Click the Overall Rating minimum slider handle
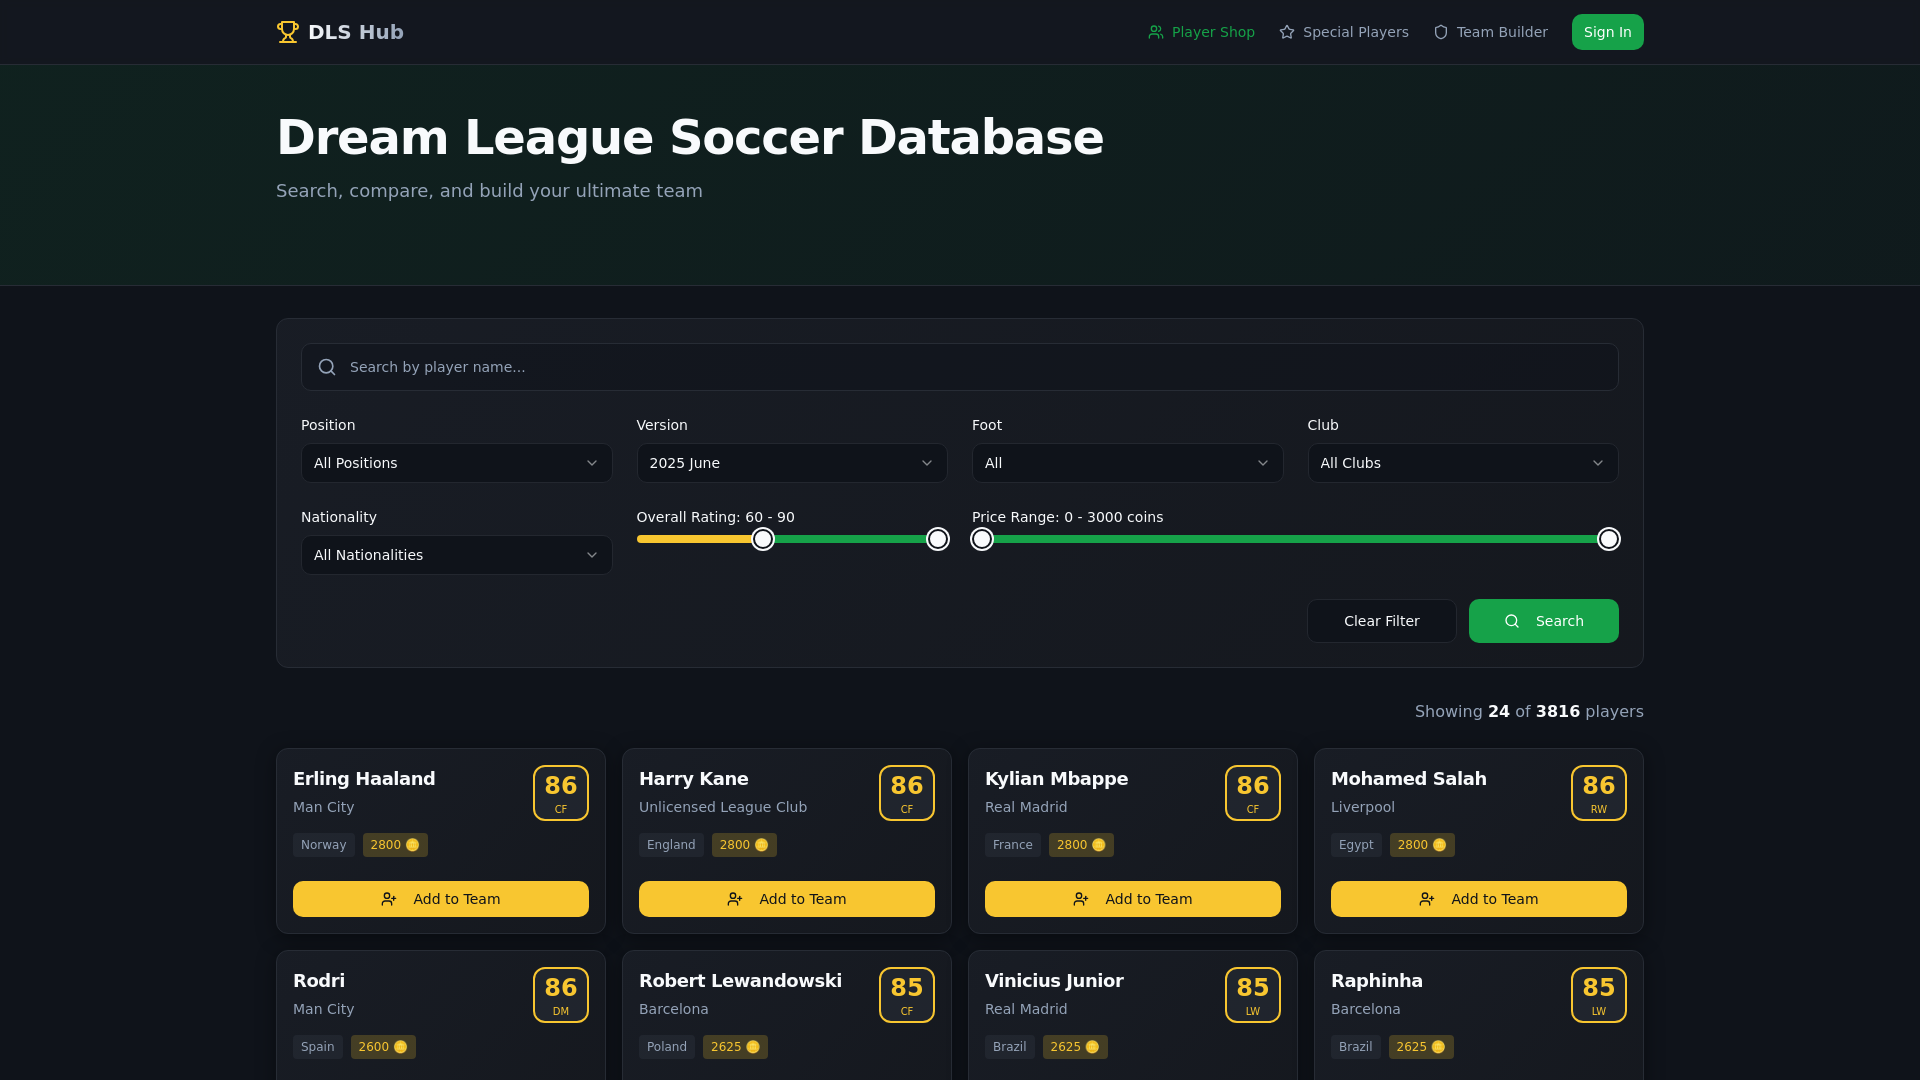Viewport: 1920px width, 1080px height. 763,539
